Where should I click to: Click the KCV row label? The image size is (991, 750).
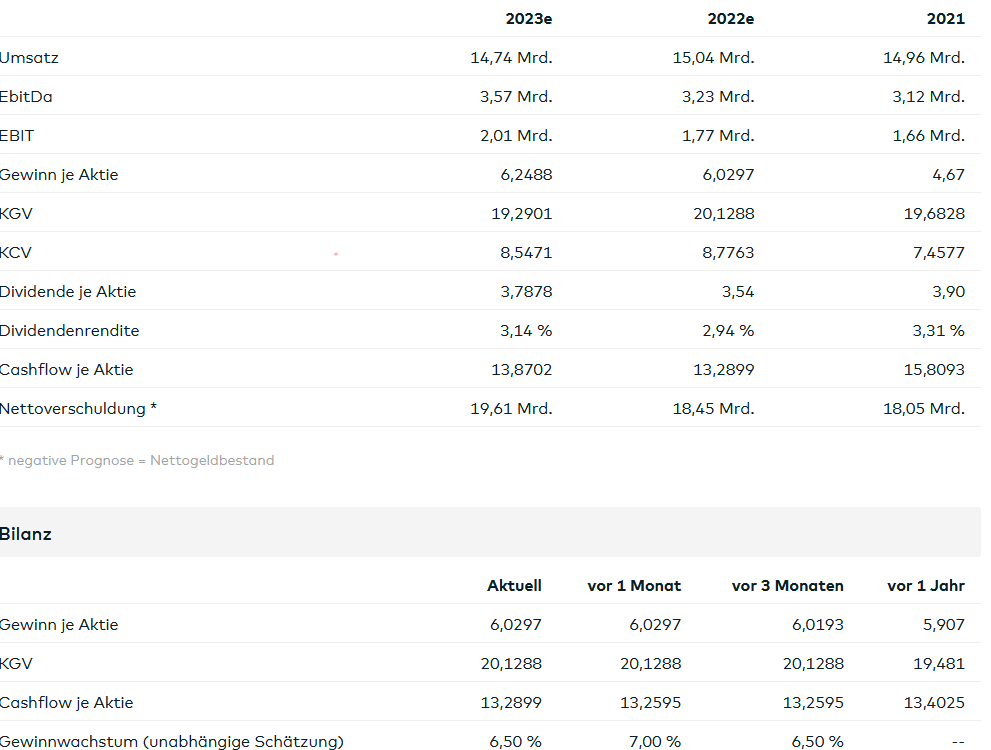[16, 253]
